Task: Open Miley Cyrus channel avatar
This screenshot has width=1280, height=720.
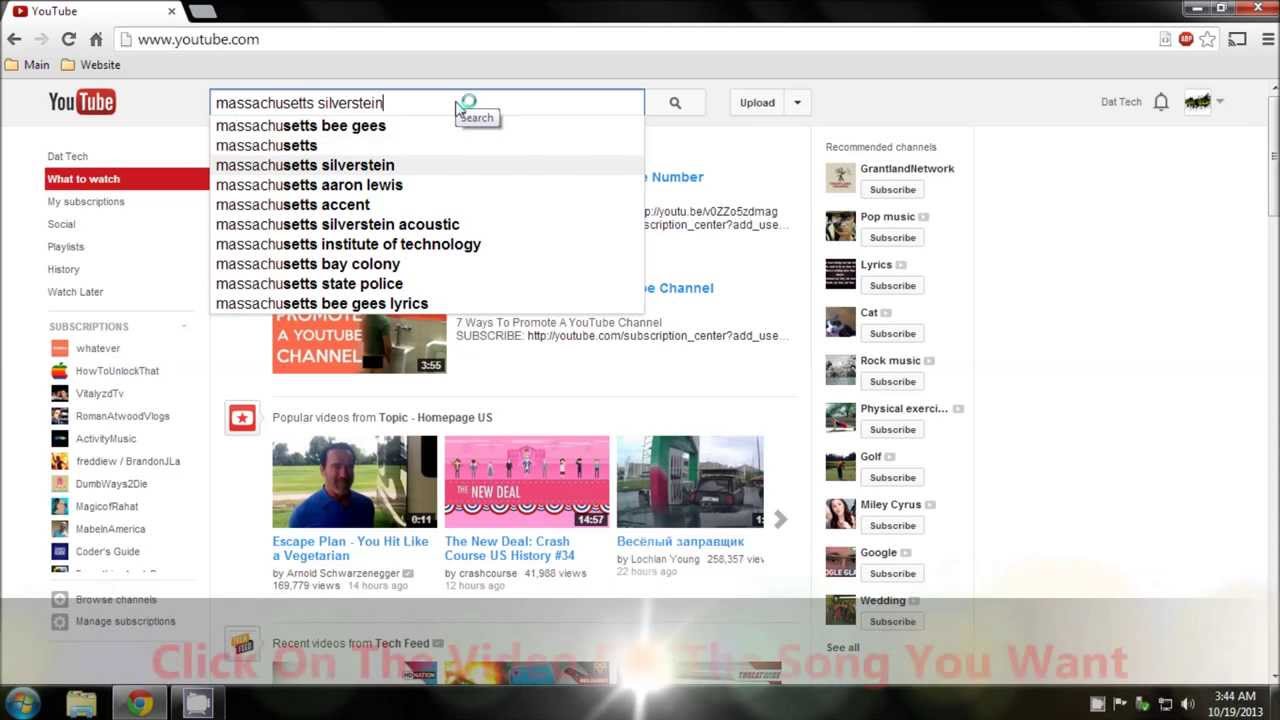Action: 840,514
